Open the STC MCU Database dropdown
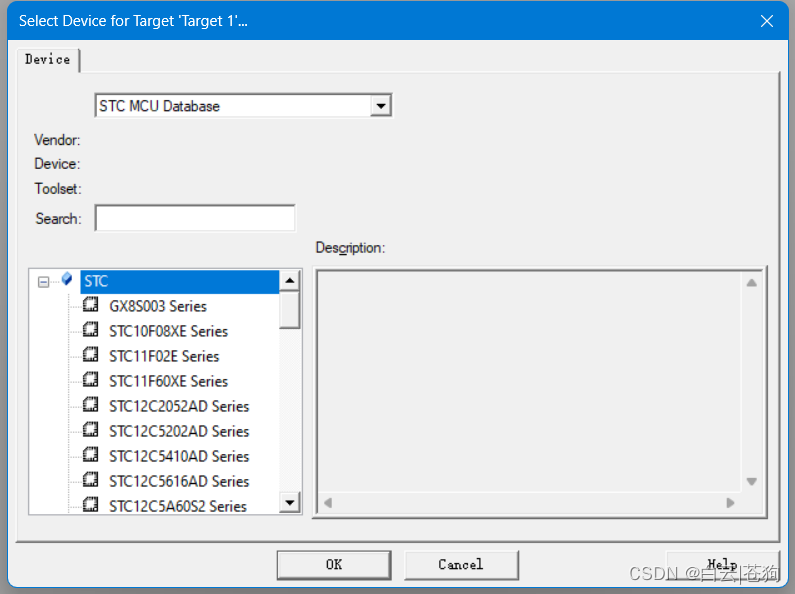The height and width of the screenshot is (594, 795). click(381, 106)
